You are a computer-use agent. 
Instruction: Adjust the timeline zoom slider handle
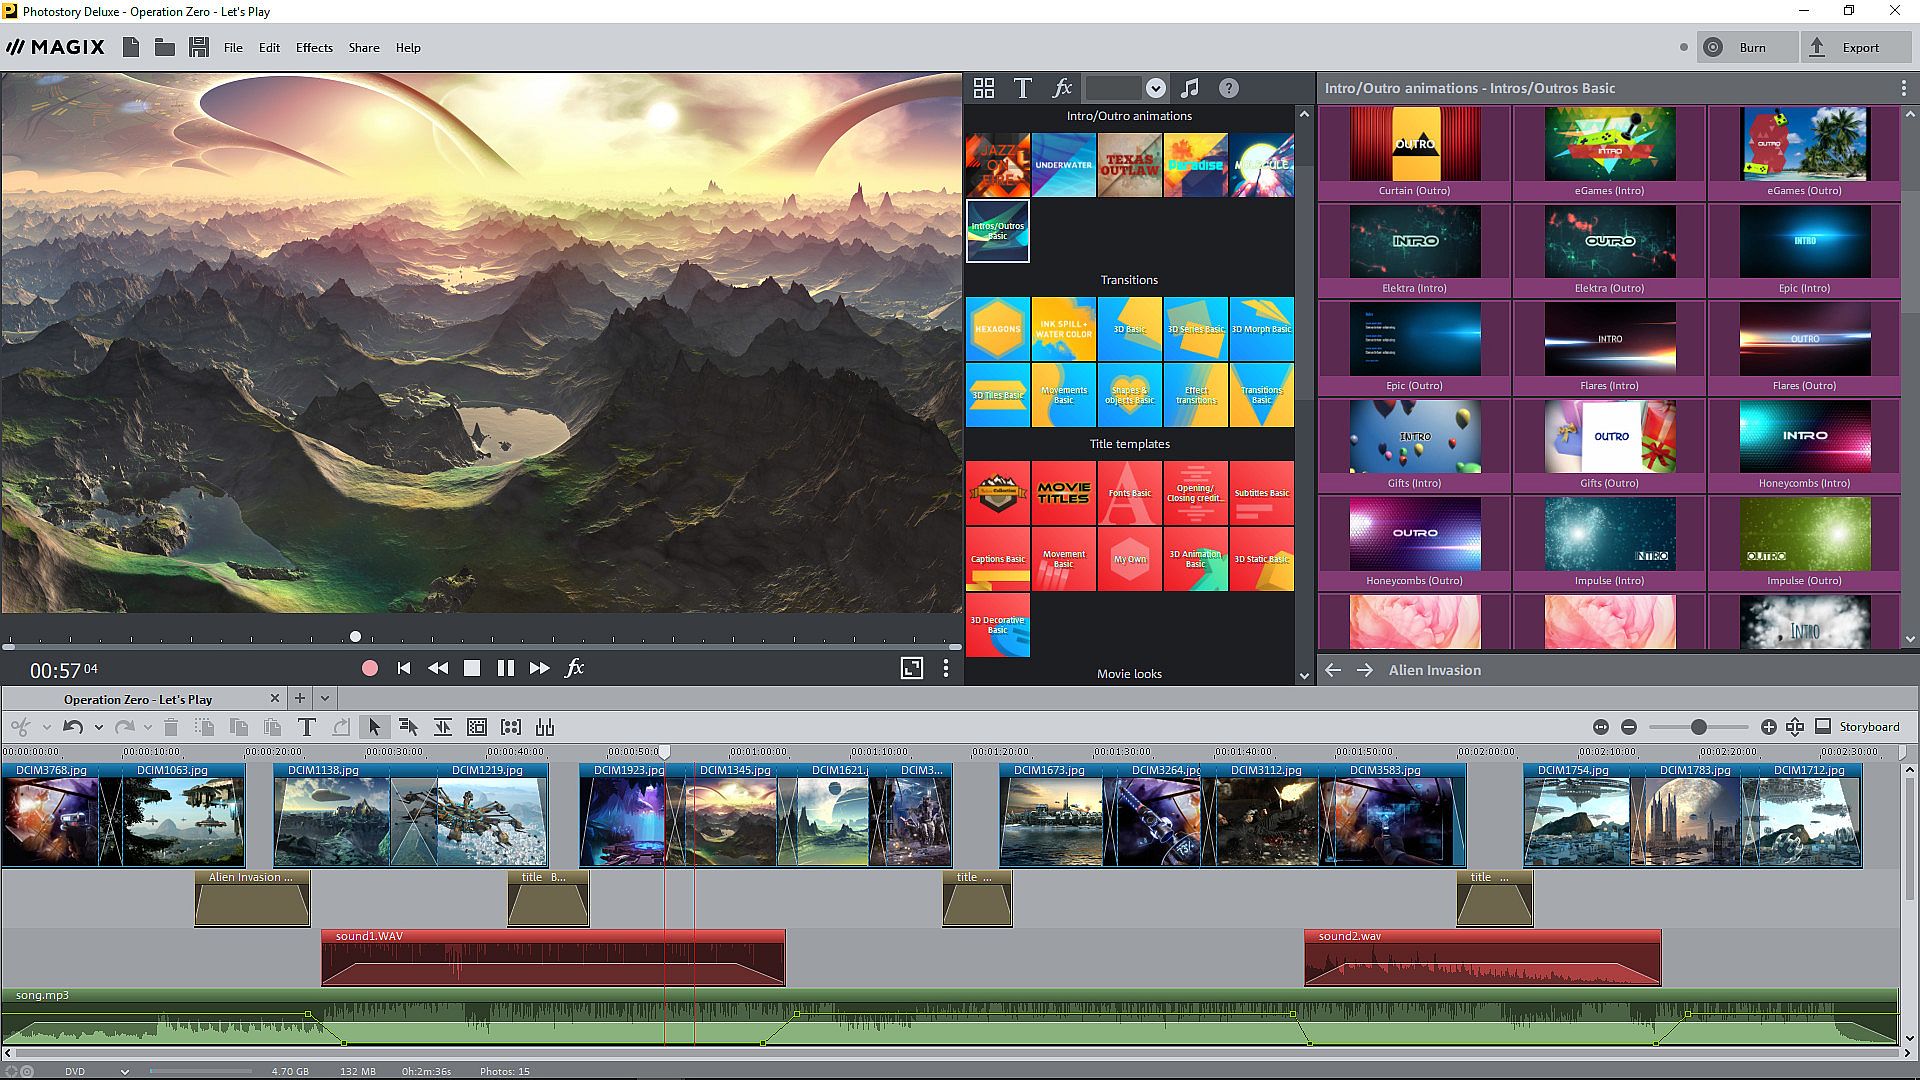(1698, 727)
